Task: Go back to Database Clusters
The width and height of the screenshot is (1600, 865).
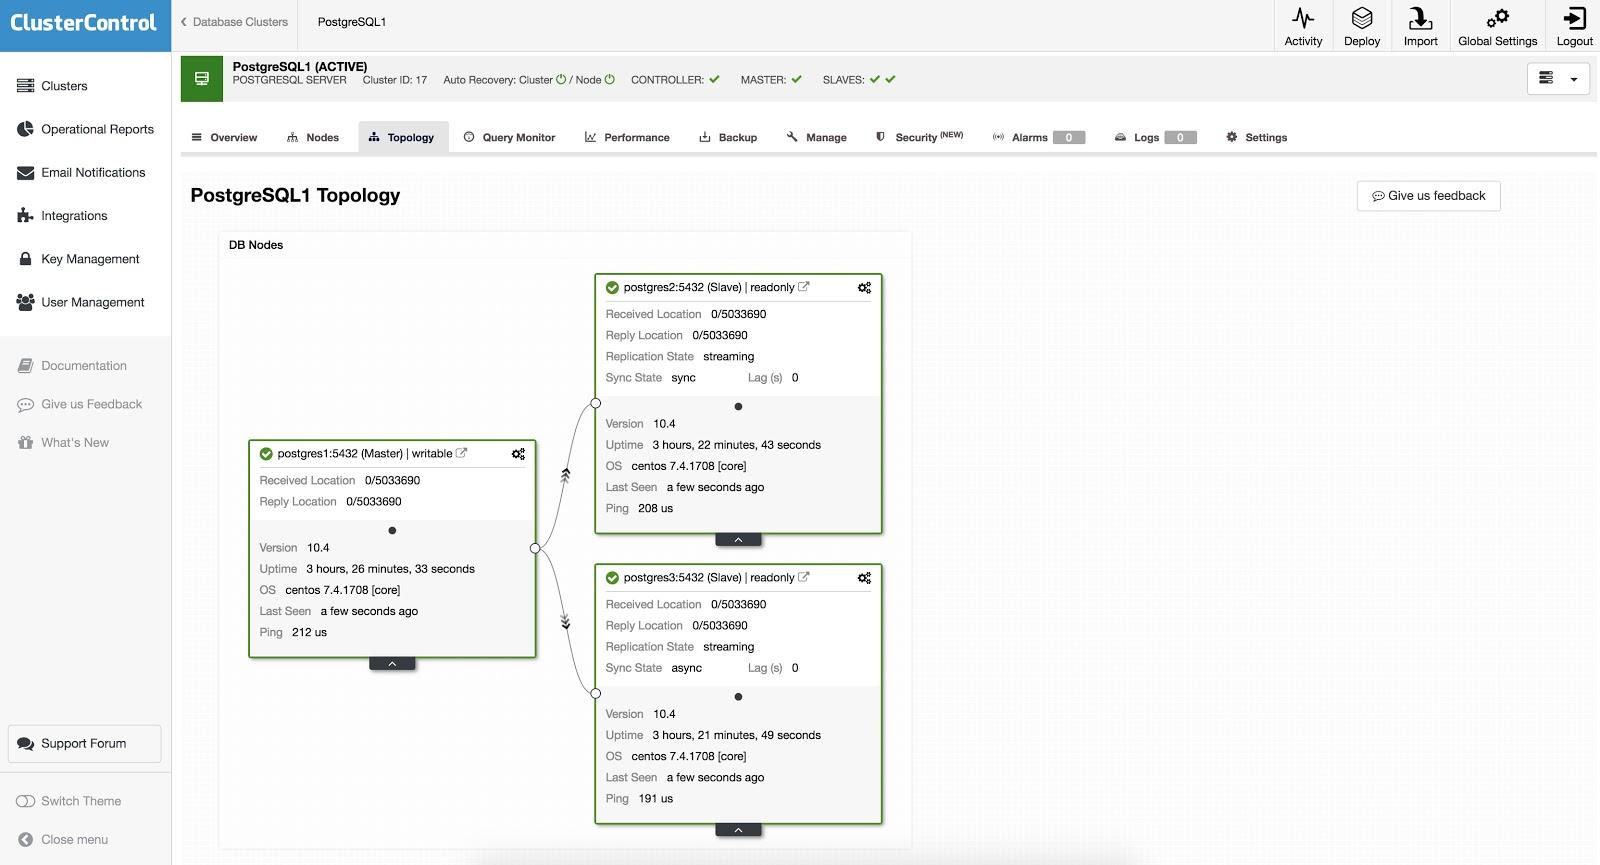Action: pos(234,22)
